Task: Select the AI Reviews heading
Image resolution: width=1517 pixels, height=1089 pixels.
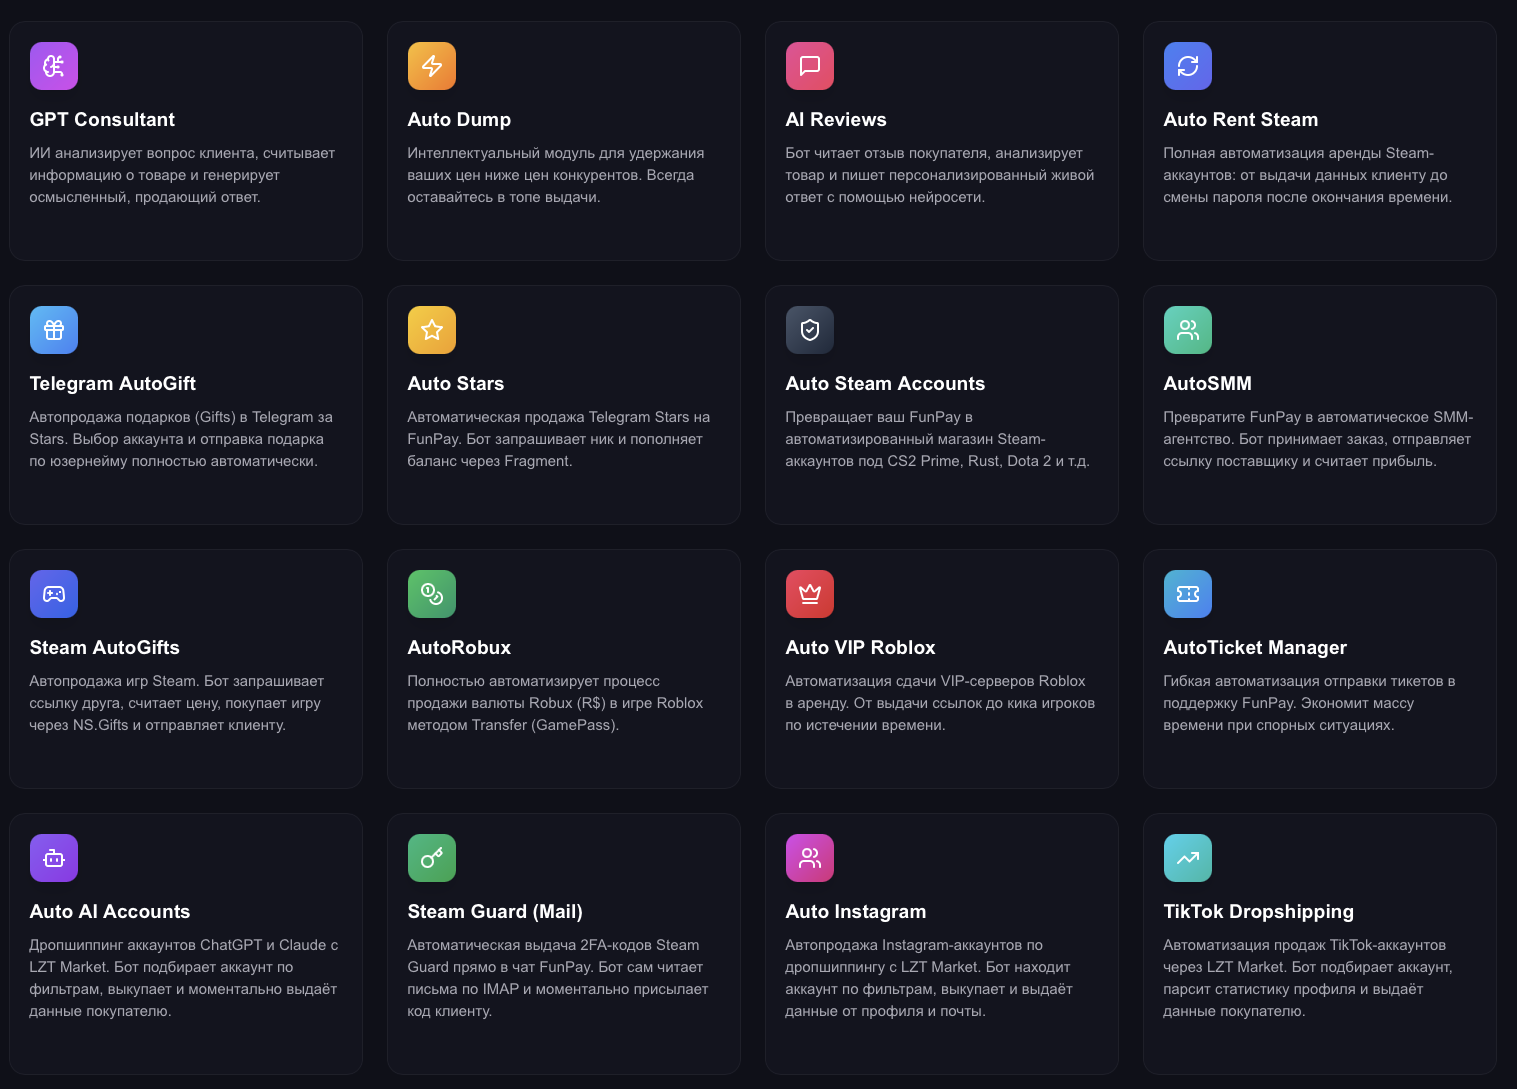Action: click(x=836, y=120)
